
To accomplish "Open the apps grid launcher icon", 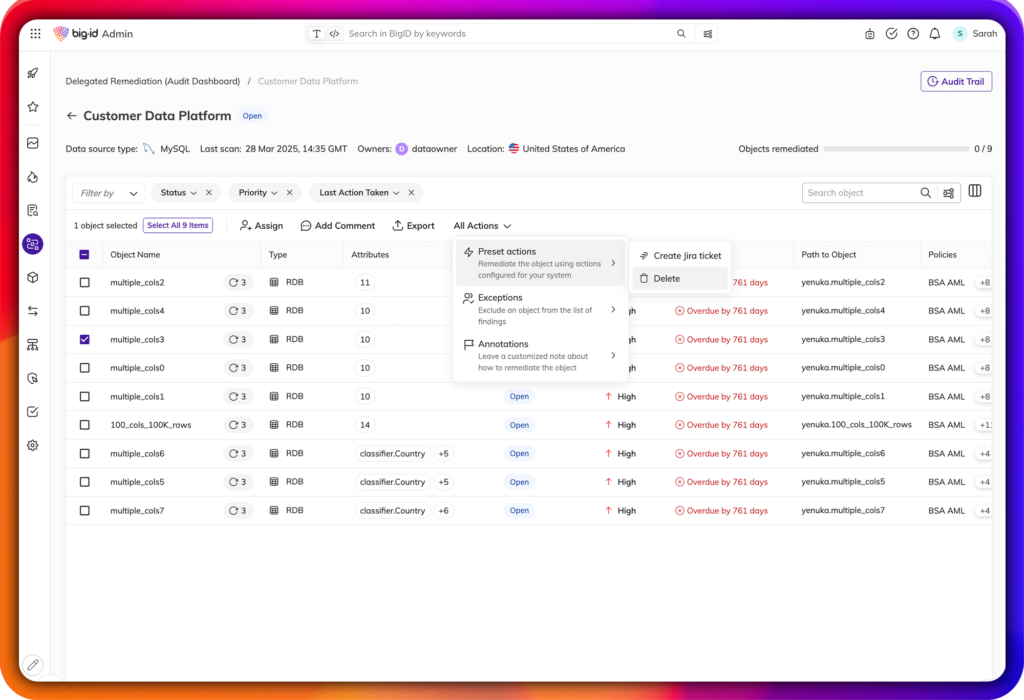I will click(35, 33).
